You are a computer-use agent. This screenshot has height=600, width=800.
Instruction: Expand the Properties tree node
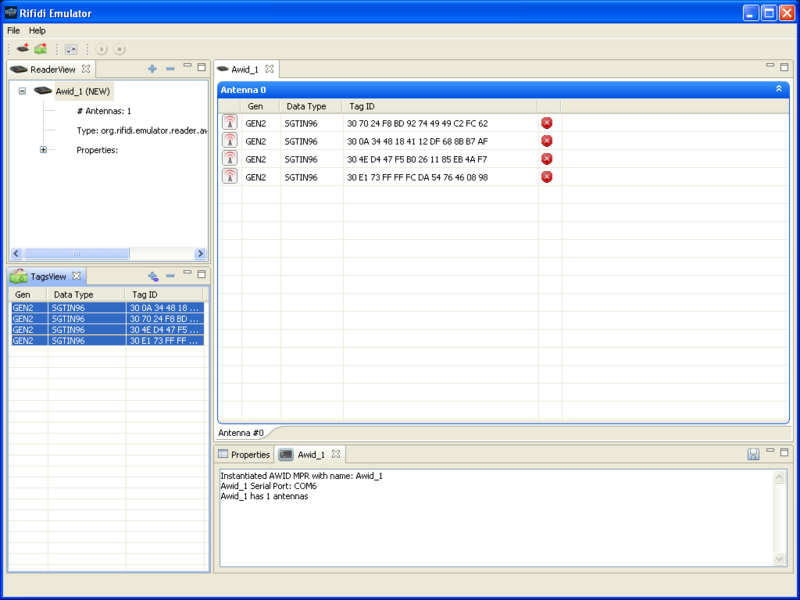(x=43, y=150)
